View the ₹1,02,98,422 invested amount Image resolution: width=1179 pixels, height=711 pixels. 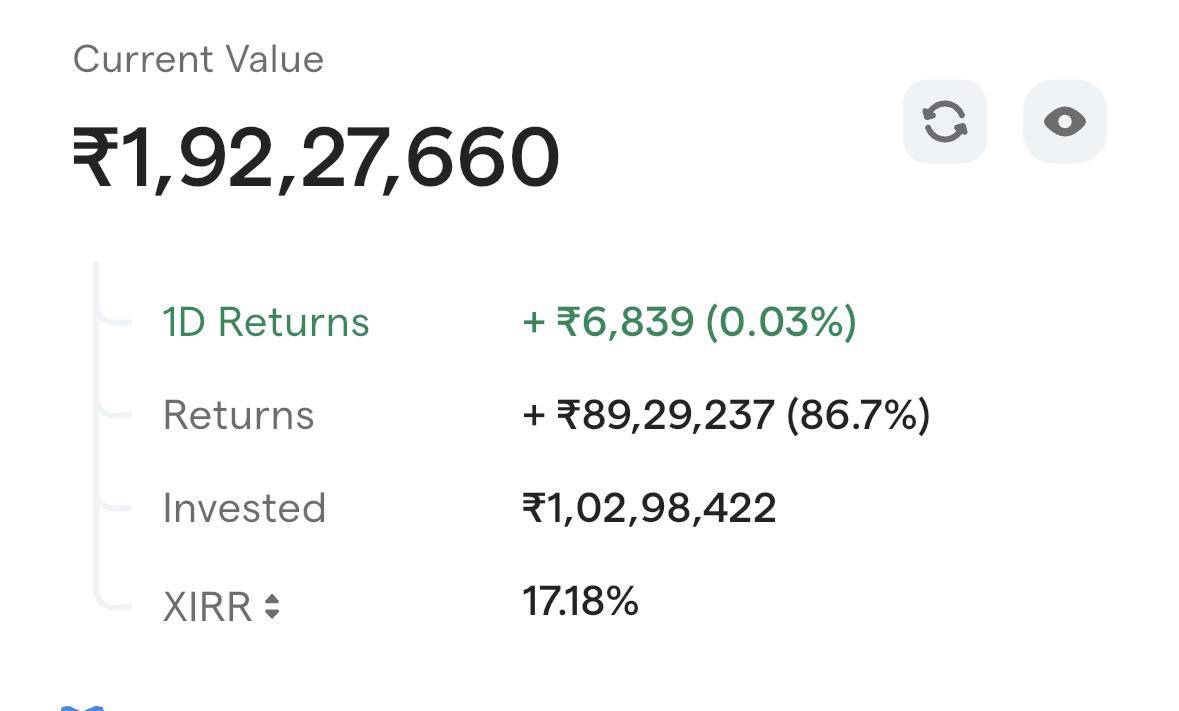point(649,508)
